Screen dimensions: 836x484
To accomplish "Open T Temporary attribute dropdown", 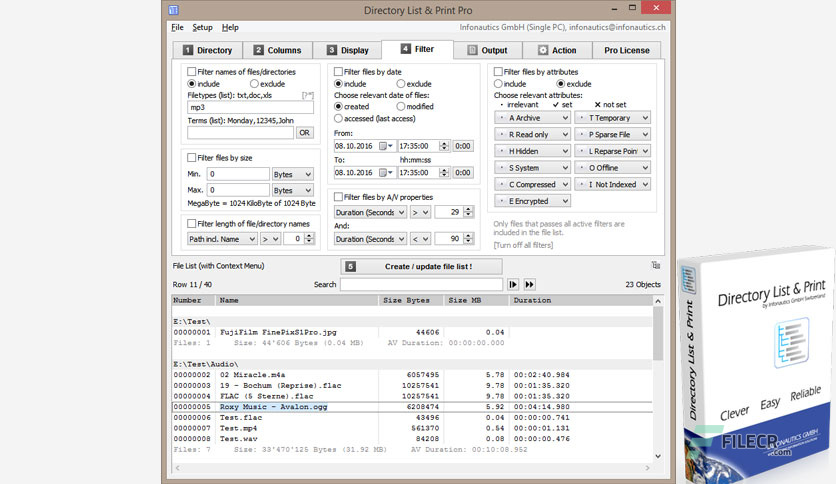I will 613,118.
